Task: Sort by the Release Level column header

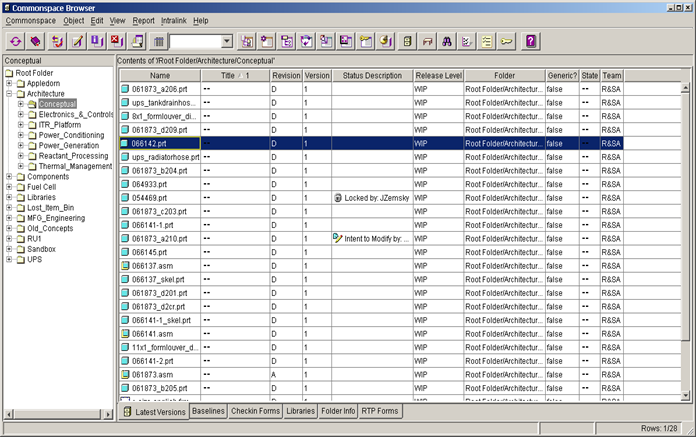Action: (x=439, y=75)
